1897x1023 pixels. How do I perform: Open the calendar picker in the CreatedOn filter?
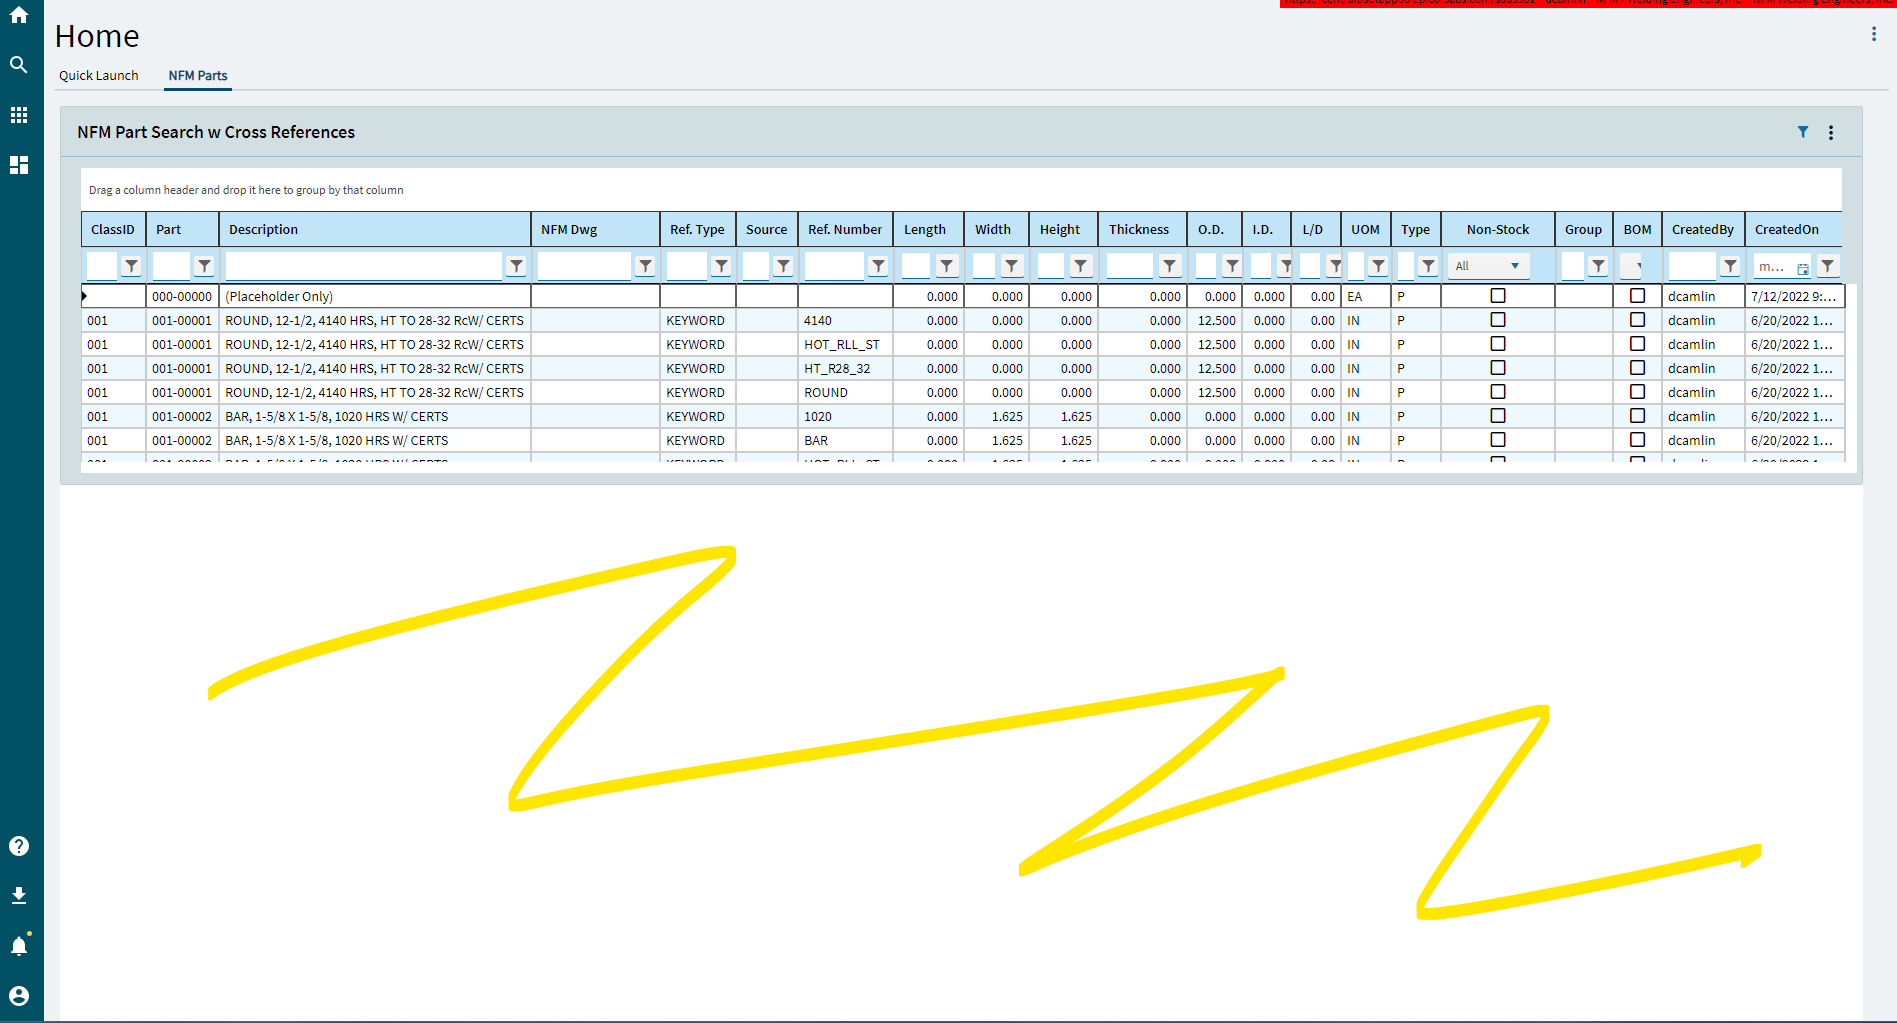point(1802,266)
